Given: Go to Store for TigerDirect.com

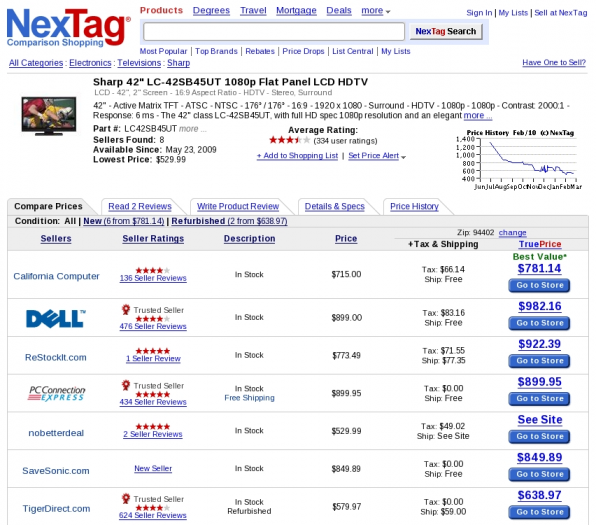Looking at the screenshot, I should coord(539,512).
